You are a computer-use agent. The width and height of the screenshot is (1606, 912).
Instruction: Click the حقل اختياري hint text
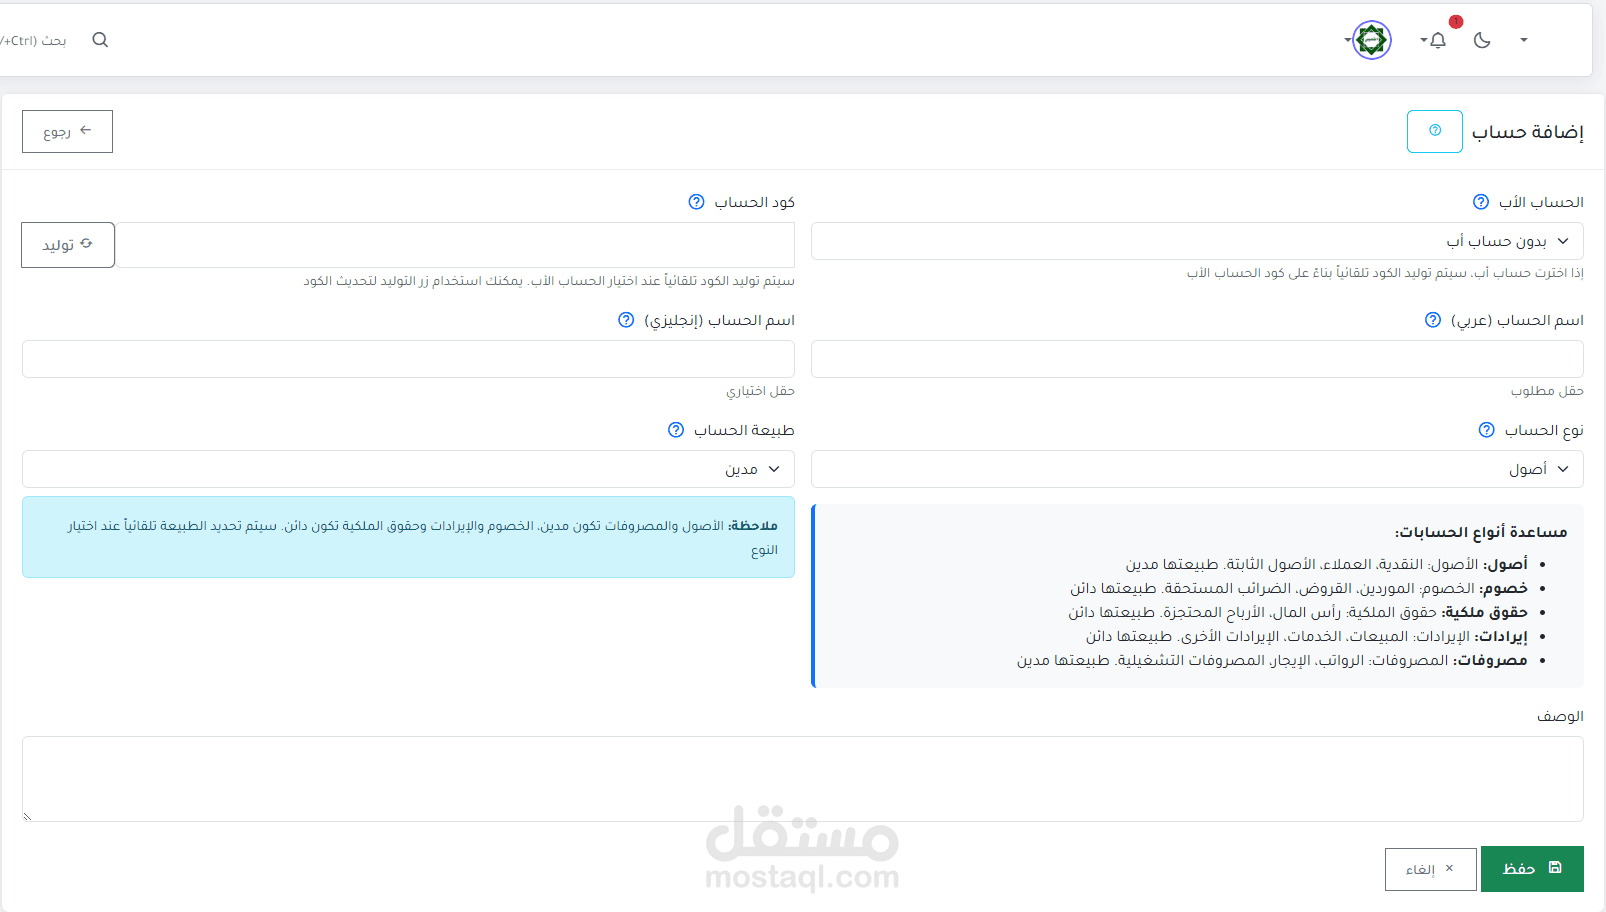pos(760,391)
